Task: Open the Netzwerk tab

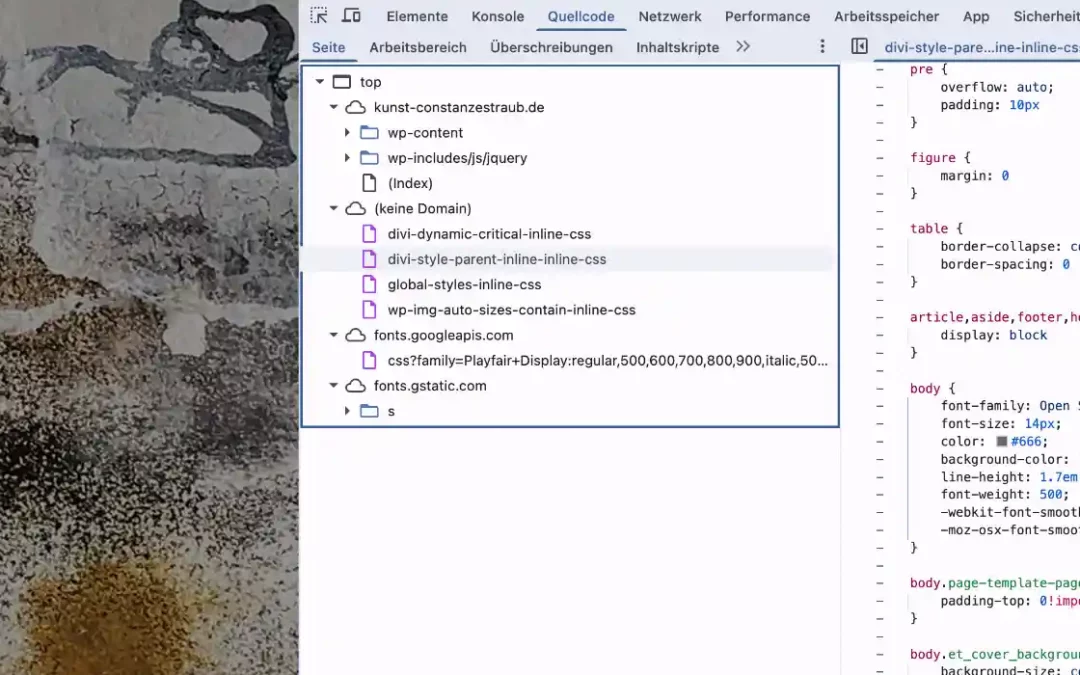Action: click(669, 17)
